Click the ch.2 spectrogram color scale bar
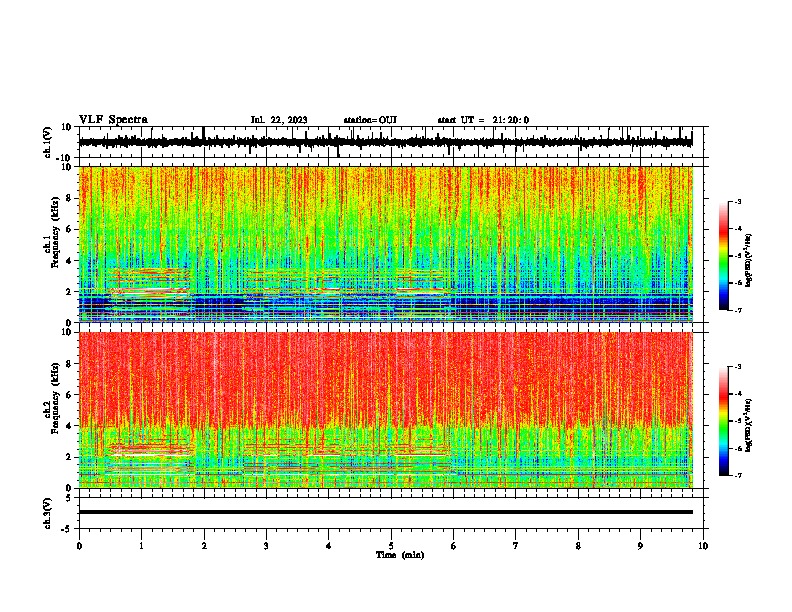 pyautogui.click(x=724, y=421)
